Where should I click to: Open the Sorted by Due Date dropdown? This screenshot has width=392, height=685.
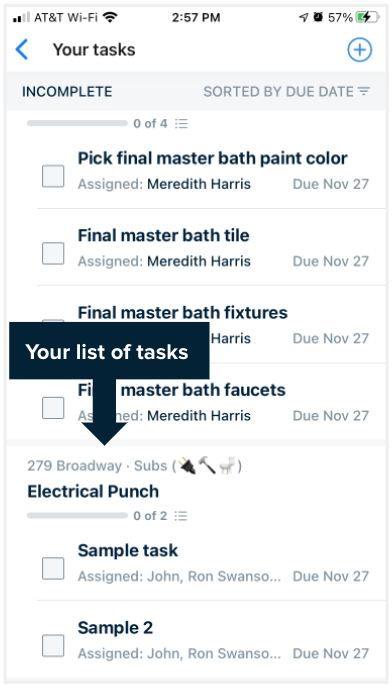287,91
